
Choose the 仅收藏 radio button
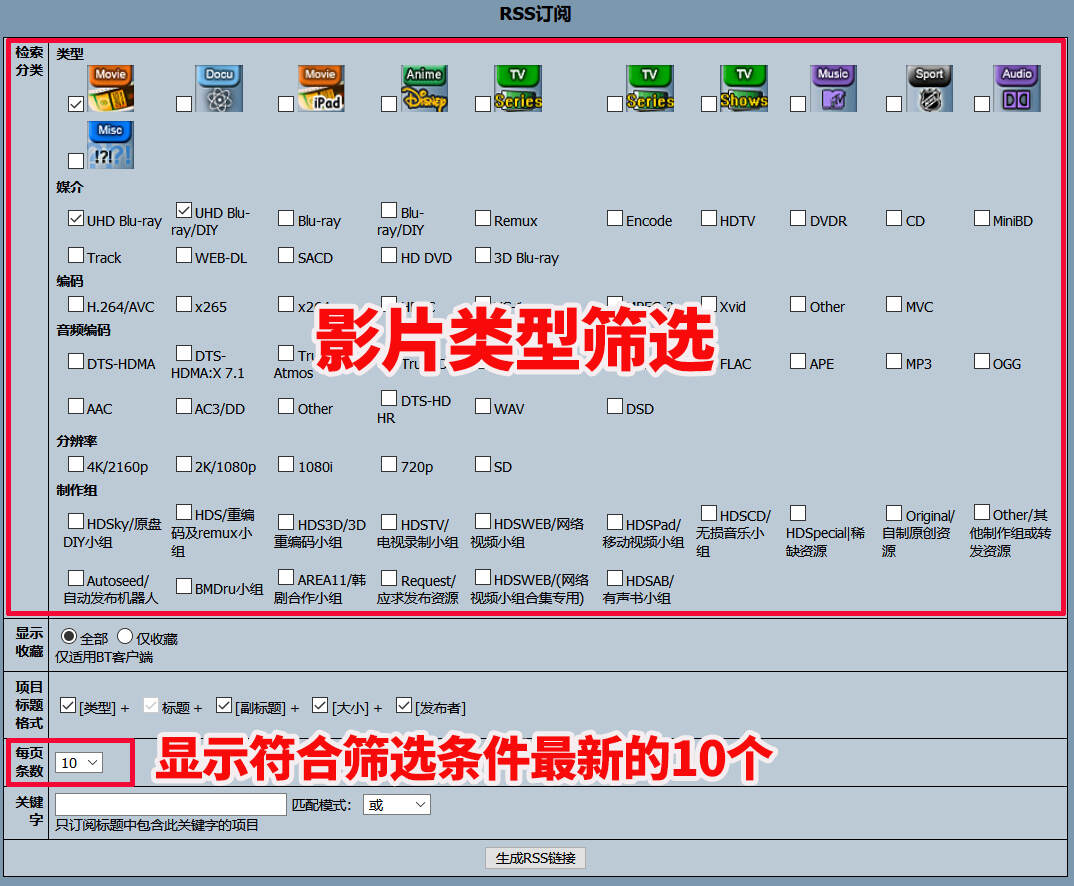coord(125,637)
